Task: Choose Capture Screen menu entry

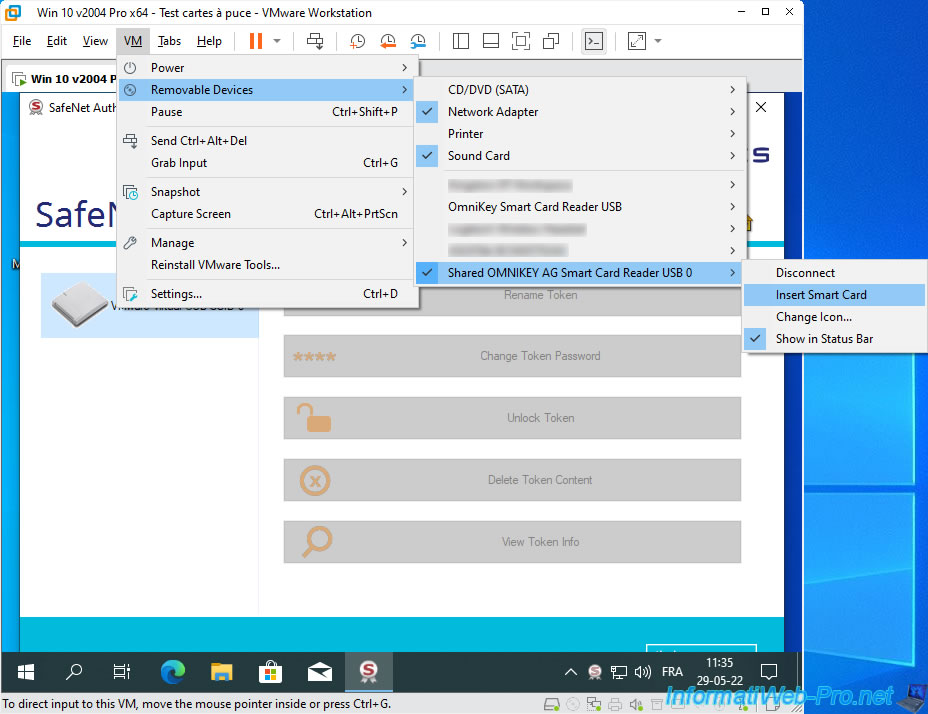Action: 268,214
